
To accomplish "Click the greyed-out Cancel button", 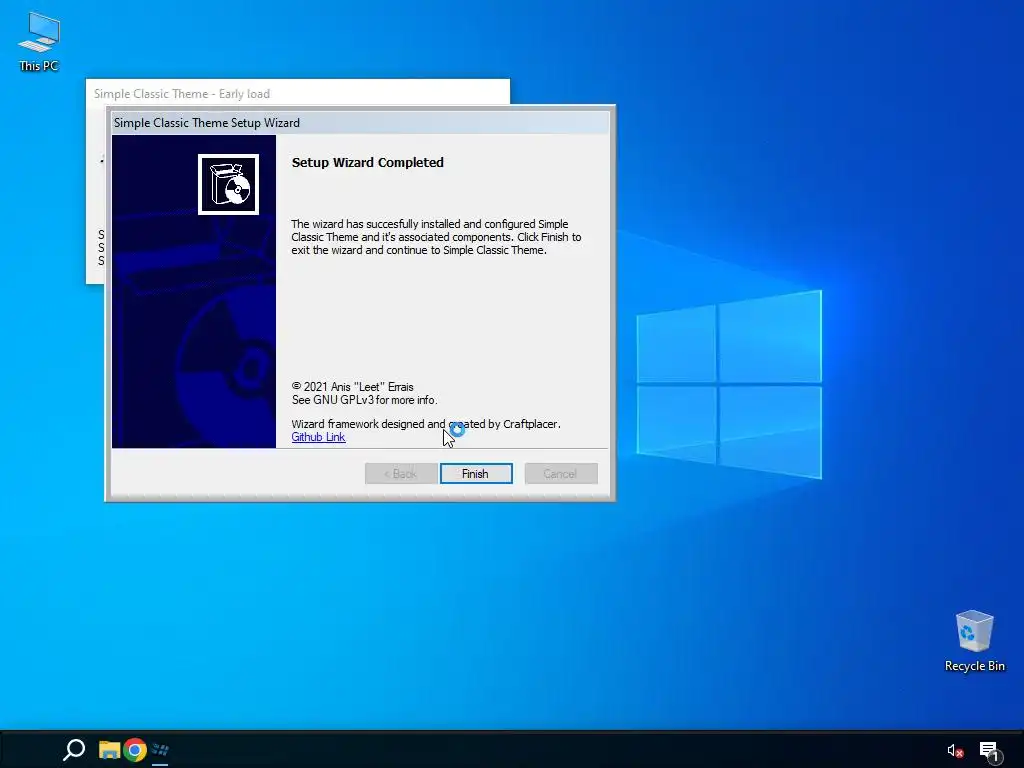I will coord(560,473).
